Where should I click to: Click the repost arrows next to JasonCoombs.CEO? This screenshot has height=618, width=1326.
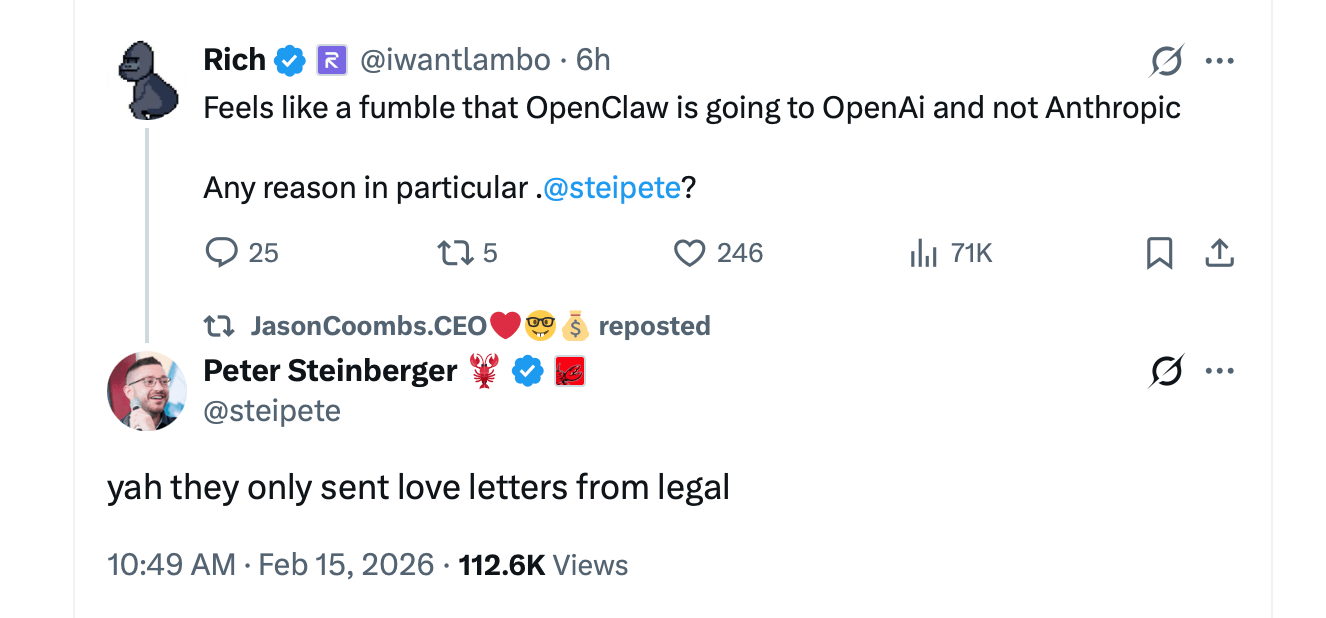coord(221,325)
